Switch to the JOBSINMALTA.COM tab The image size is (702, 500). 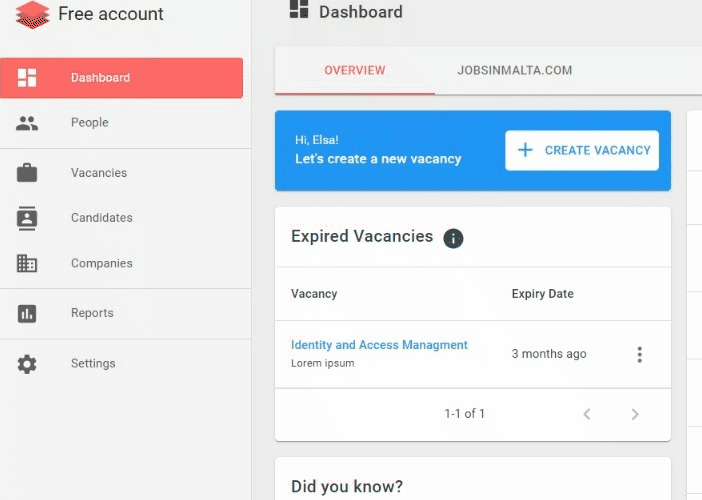(x=514, y=70)
